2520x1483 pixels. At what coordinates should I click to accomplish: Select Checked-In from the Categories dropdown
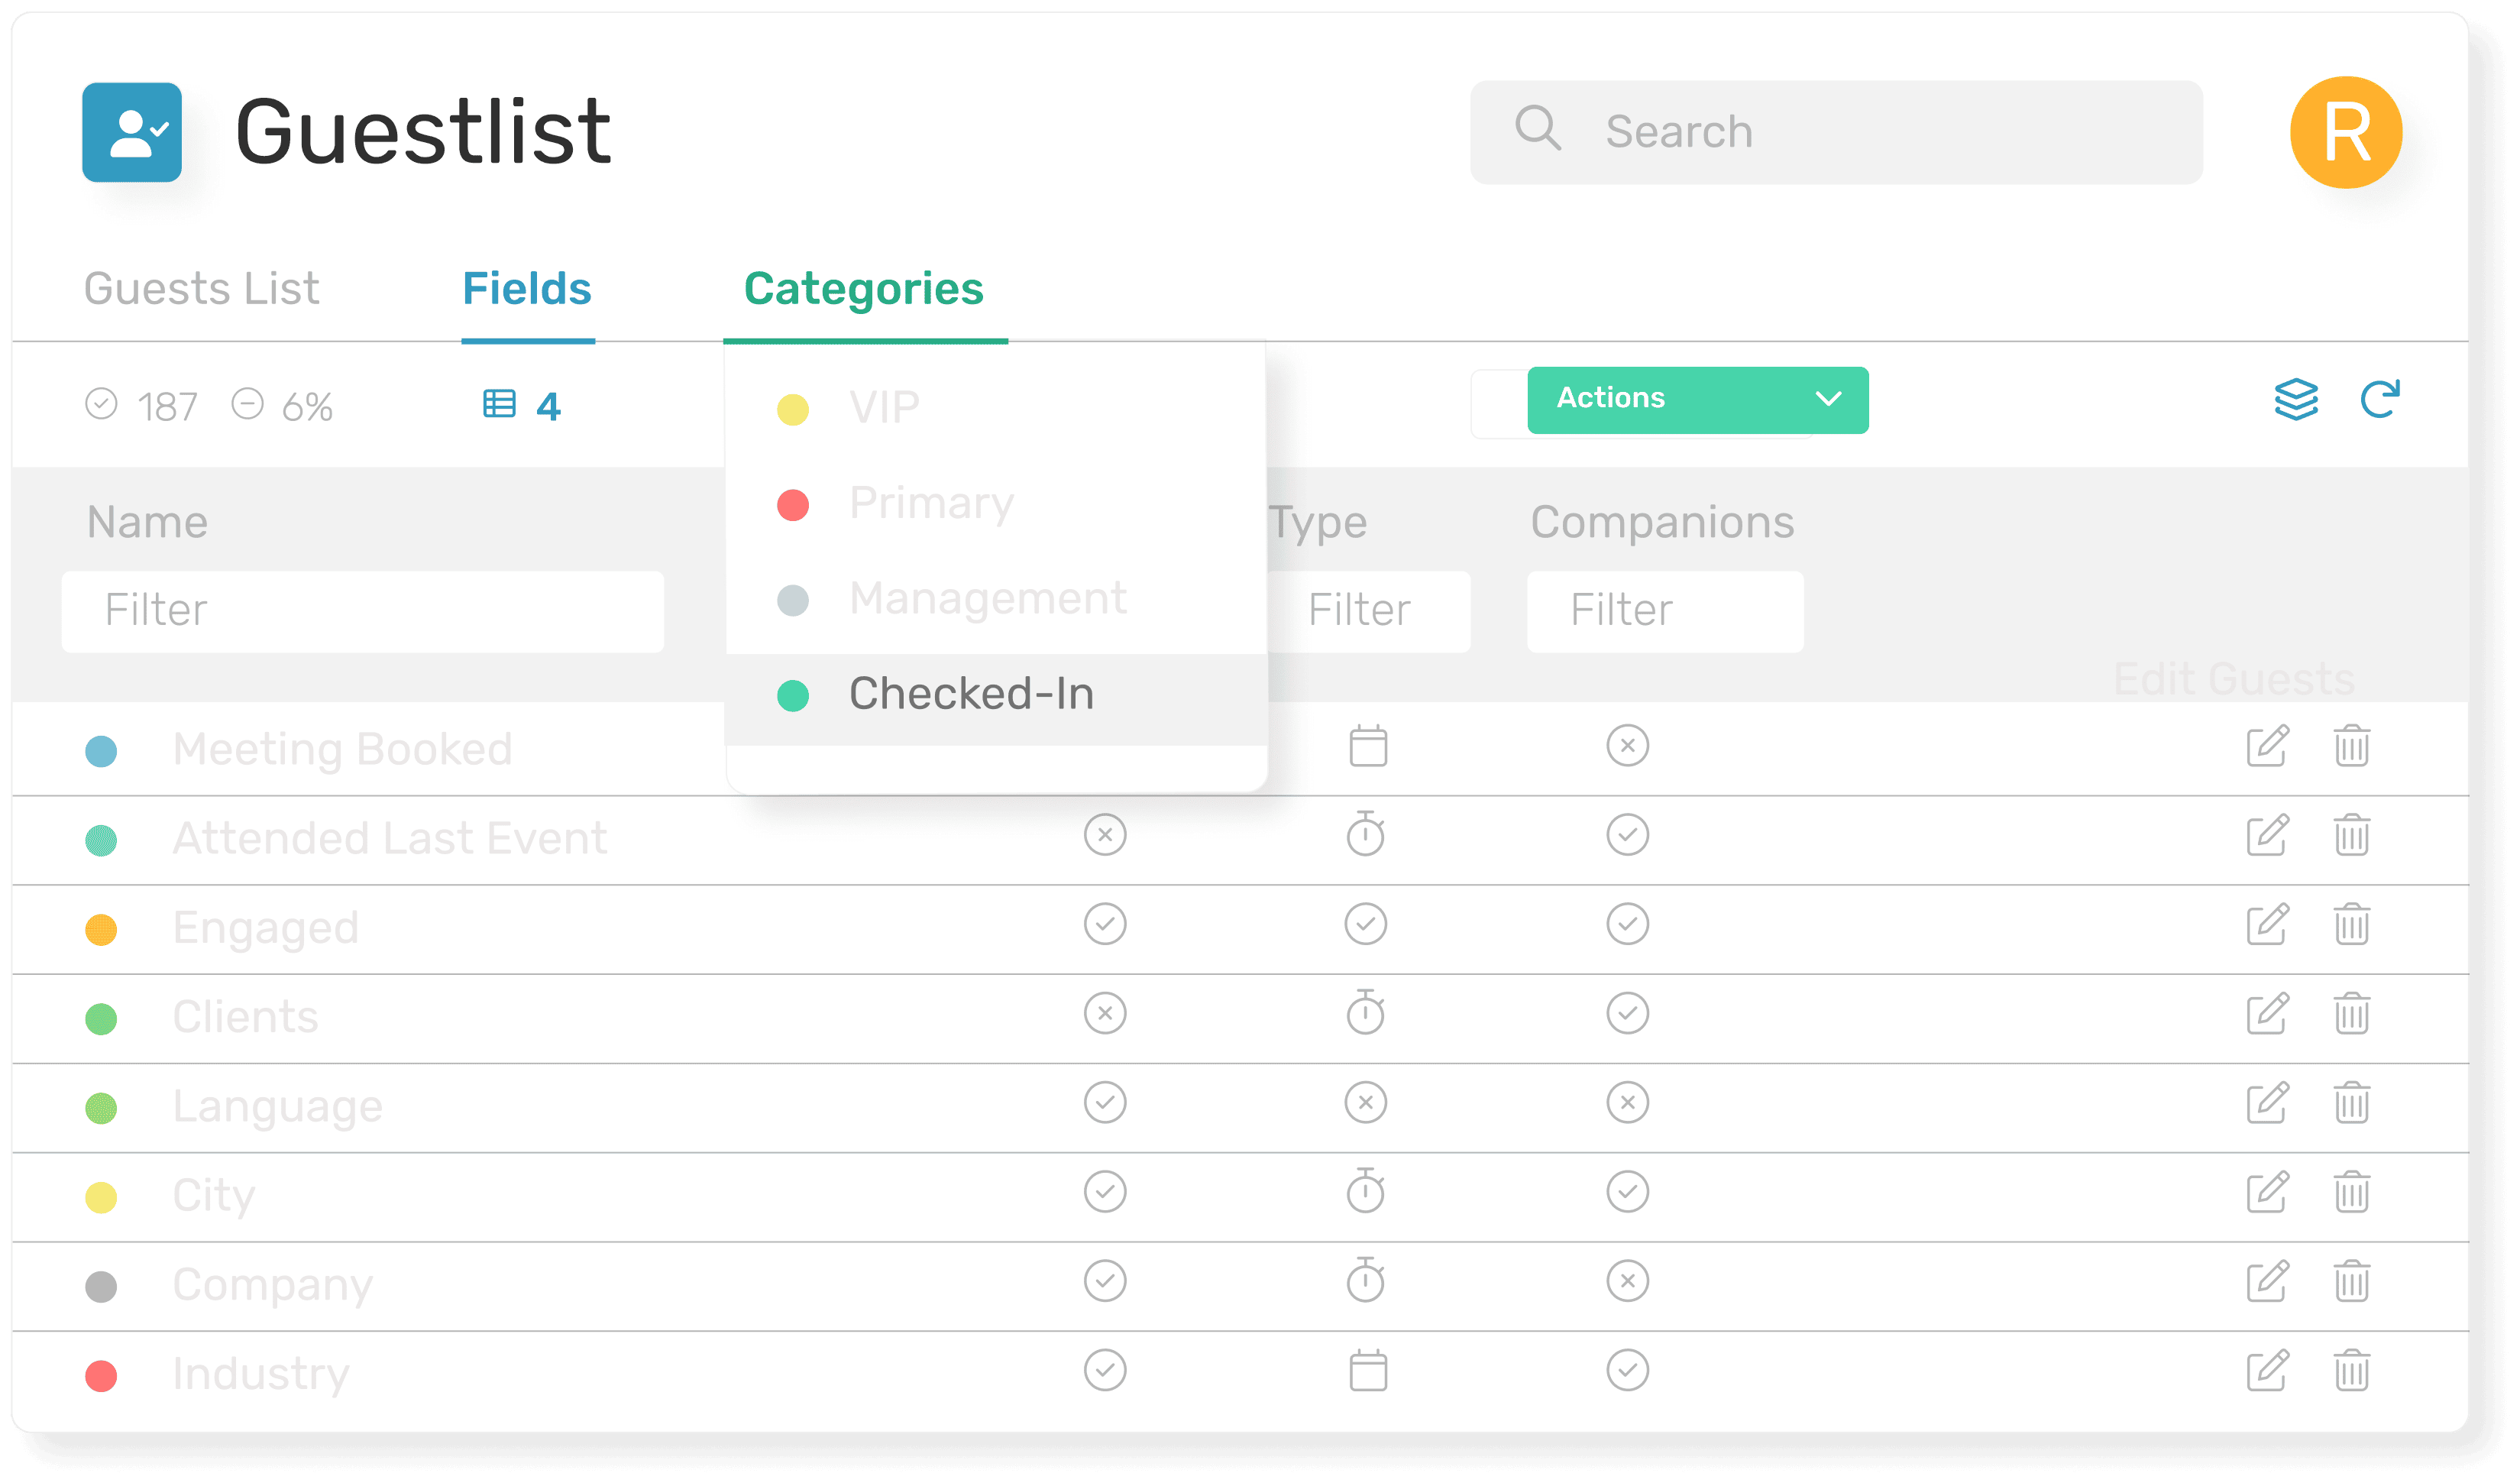point(970,694)
